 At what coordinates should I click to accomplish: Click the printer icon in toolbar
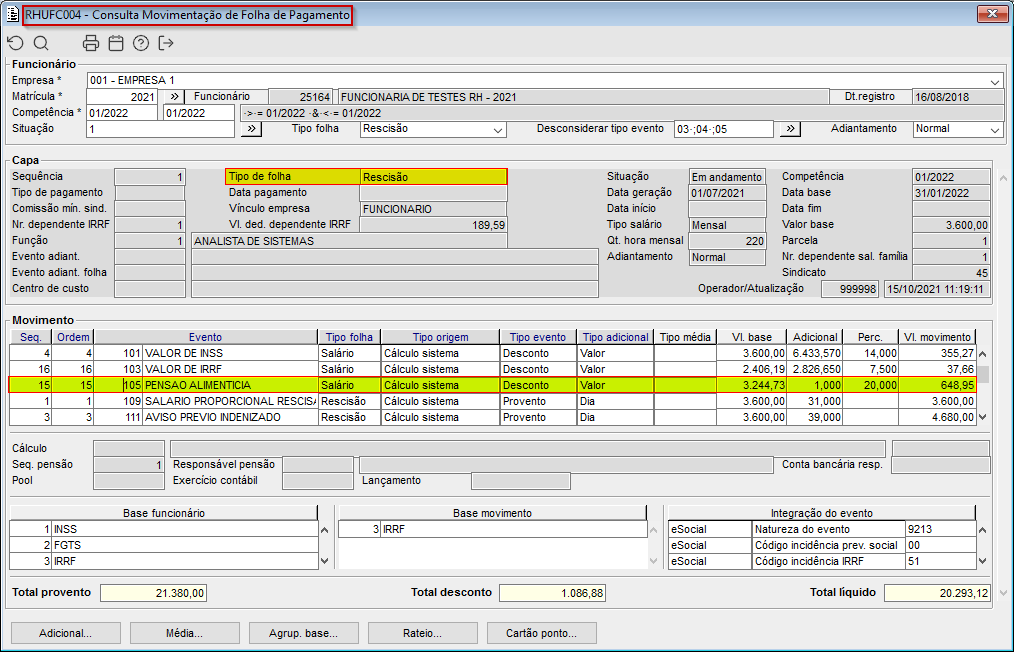tap(91, 43)
